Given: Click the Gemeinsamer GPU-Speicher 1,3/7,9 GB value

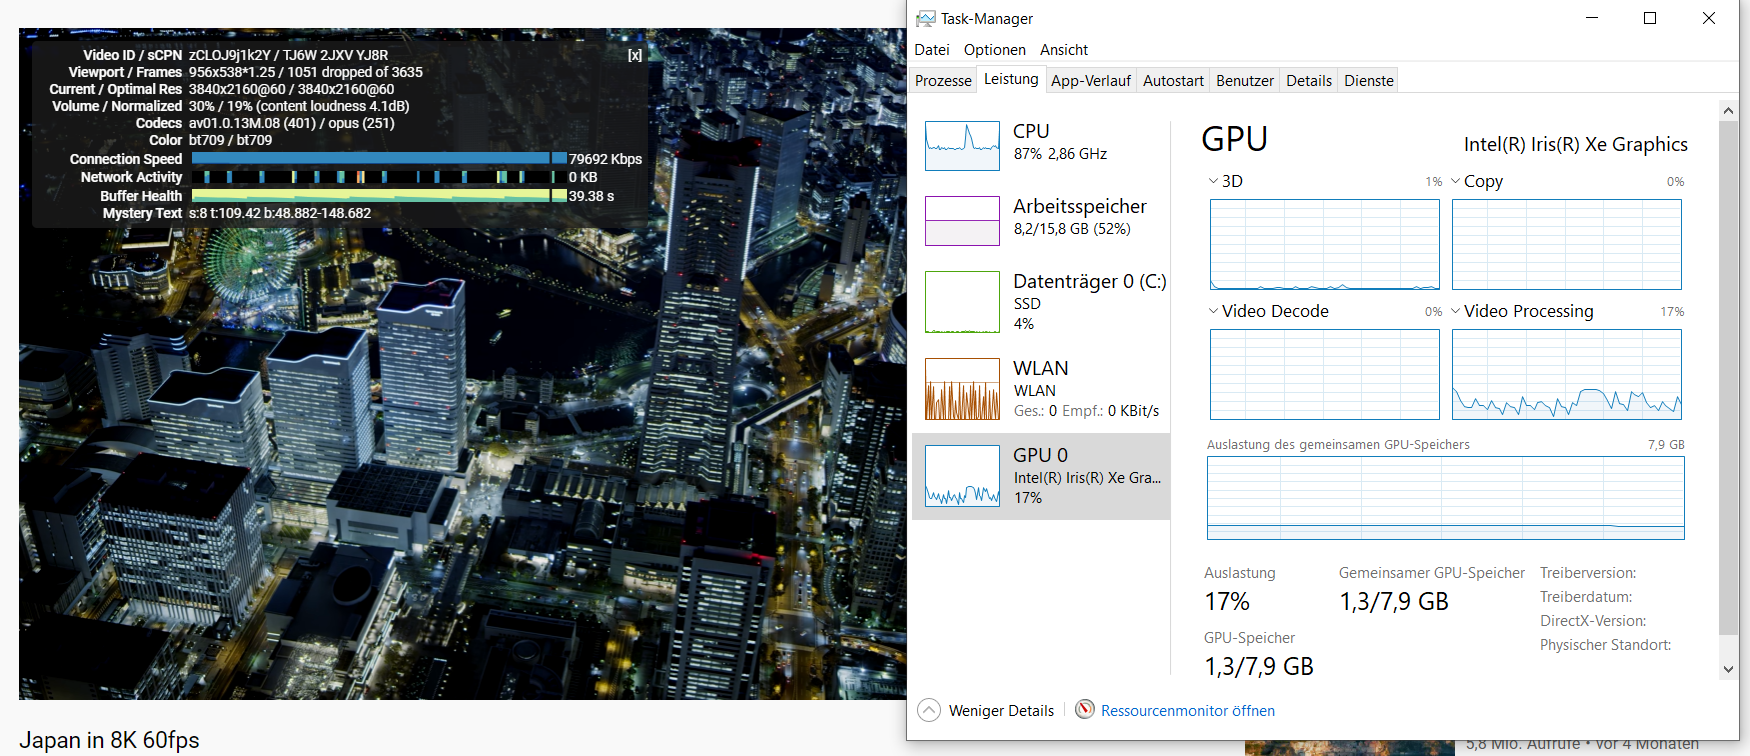Looking at the screenshot, I should pyautogui.click(x=1394, y=601).
